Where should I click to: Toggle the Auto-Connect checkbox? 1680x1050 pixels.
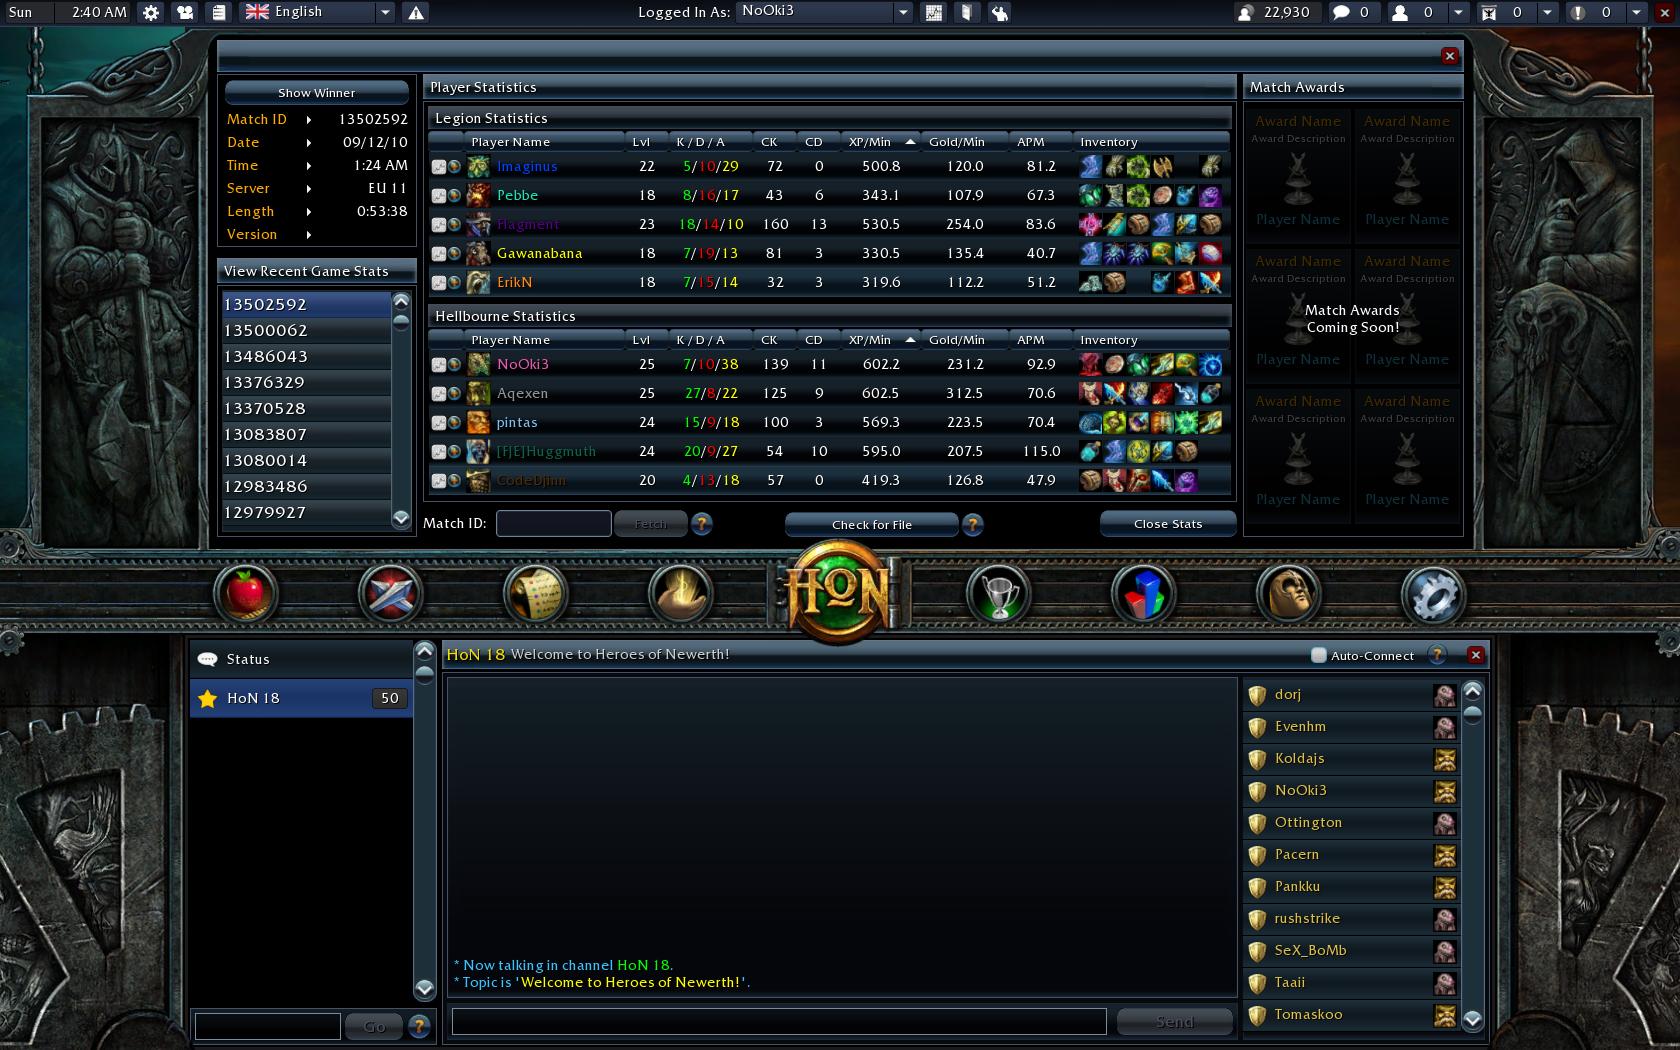pos(1318,656)
